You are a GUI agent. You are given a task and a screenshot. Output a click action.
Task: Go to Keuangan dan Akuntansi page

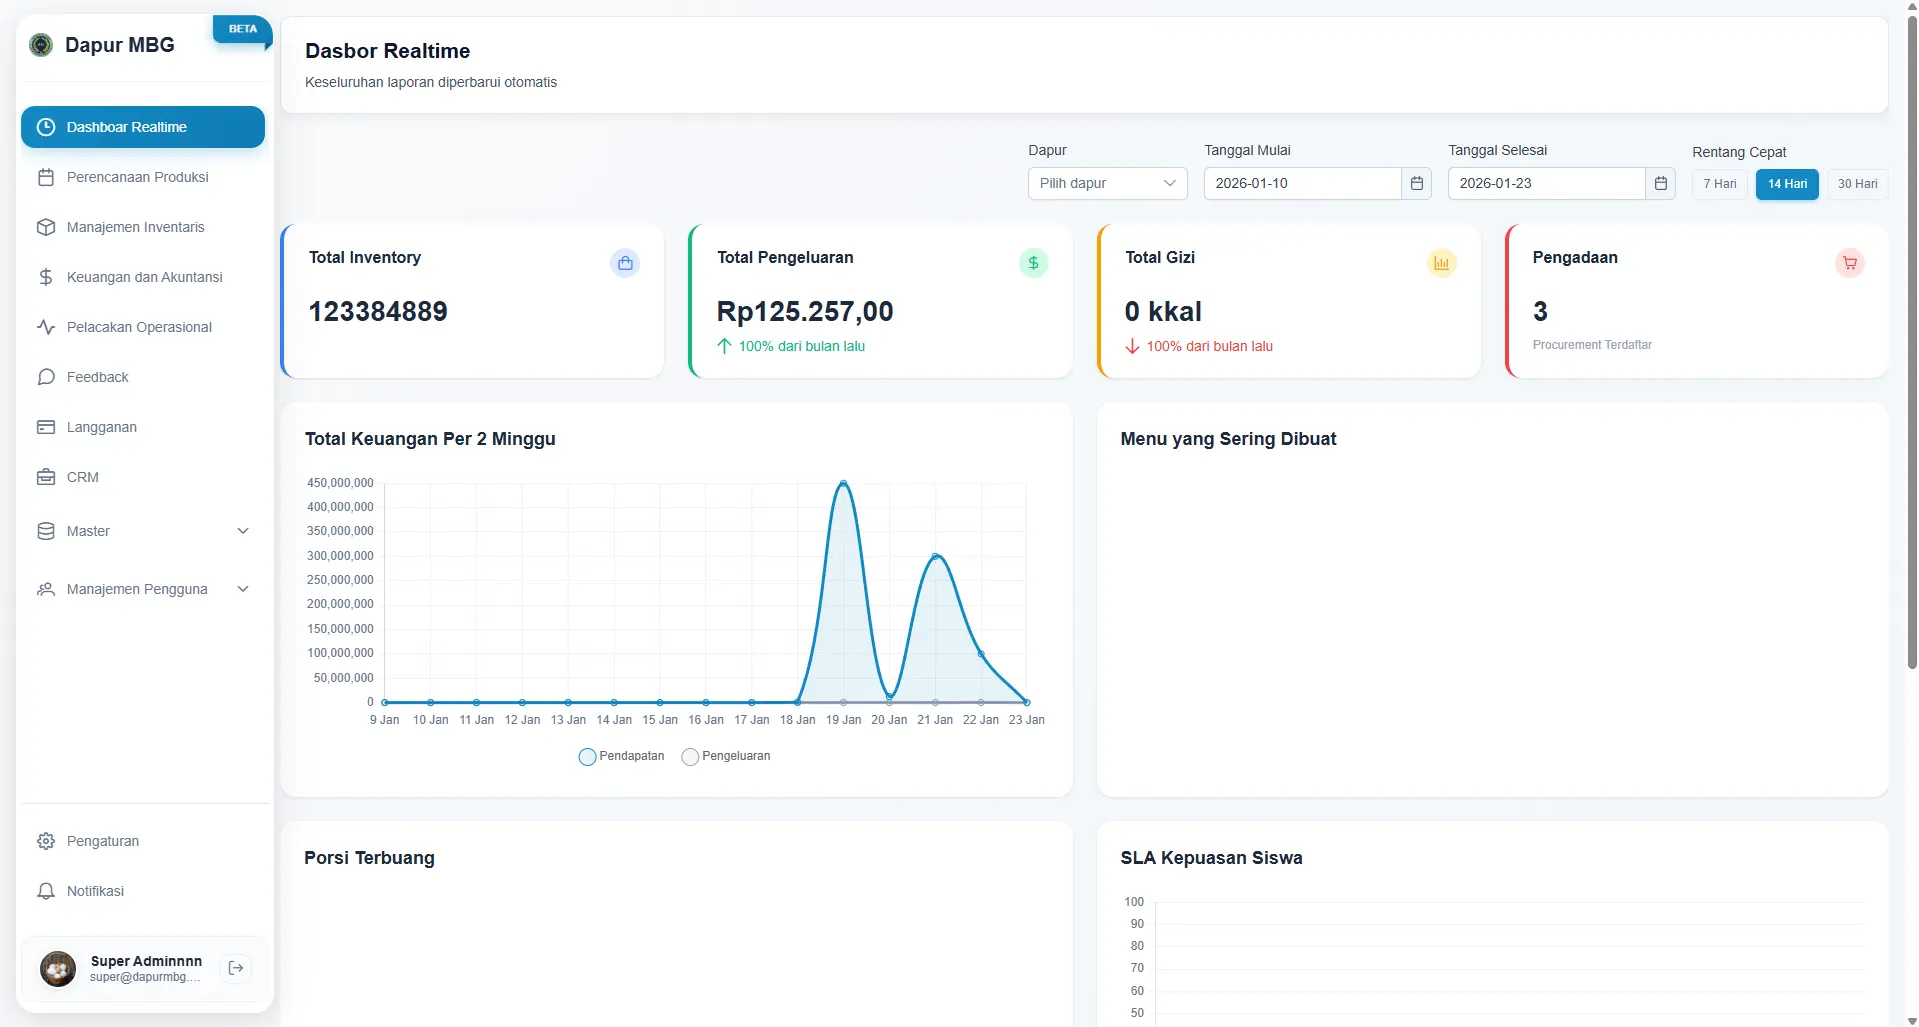click(x=144, y=277)
